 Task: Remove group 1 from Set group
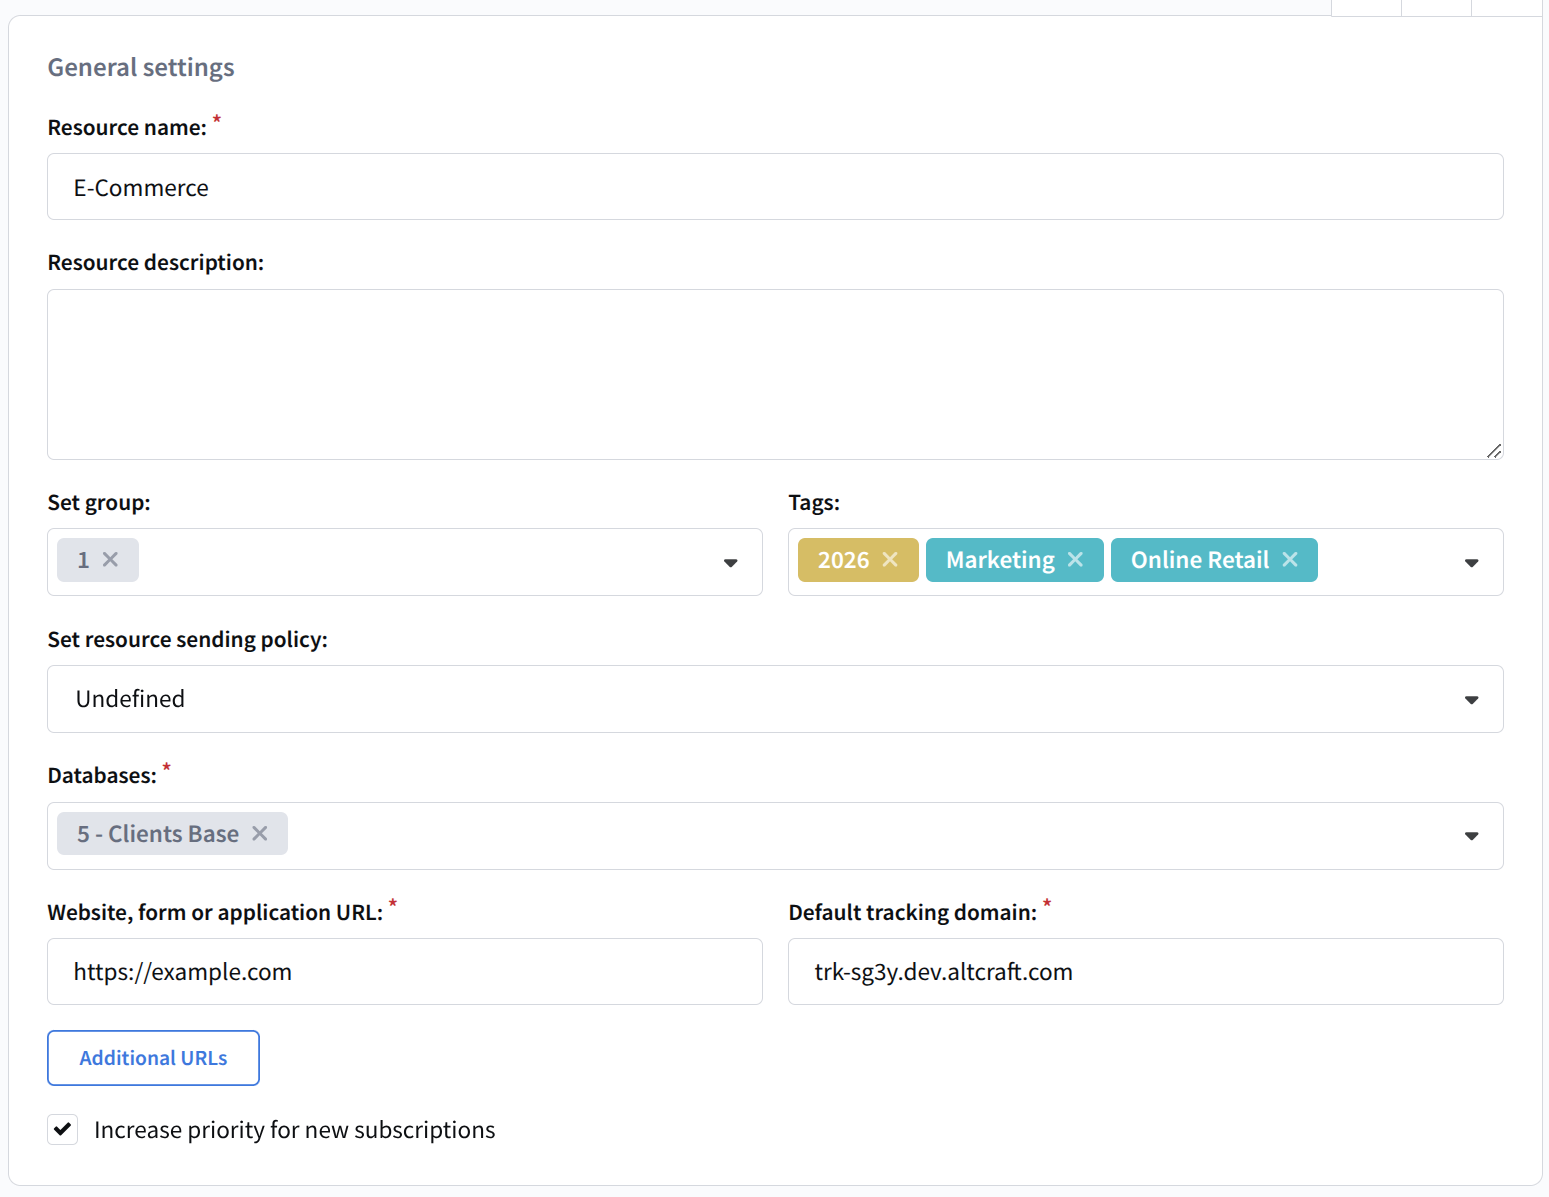click(x=111, y=560)
